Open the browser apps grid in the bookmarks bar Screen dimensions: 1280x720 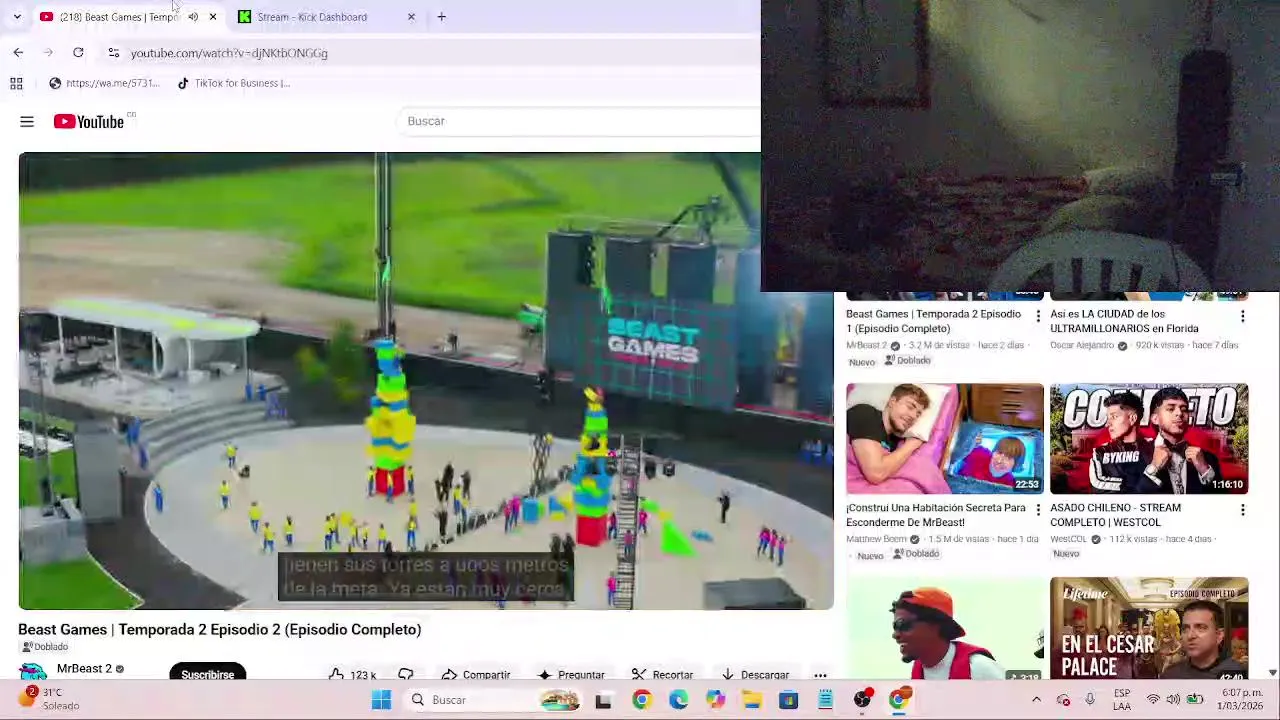coord(16,83)
